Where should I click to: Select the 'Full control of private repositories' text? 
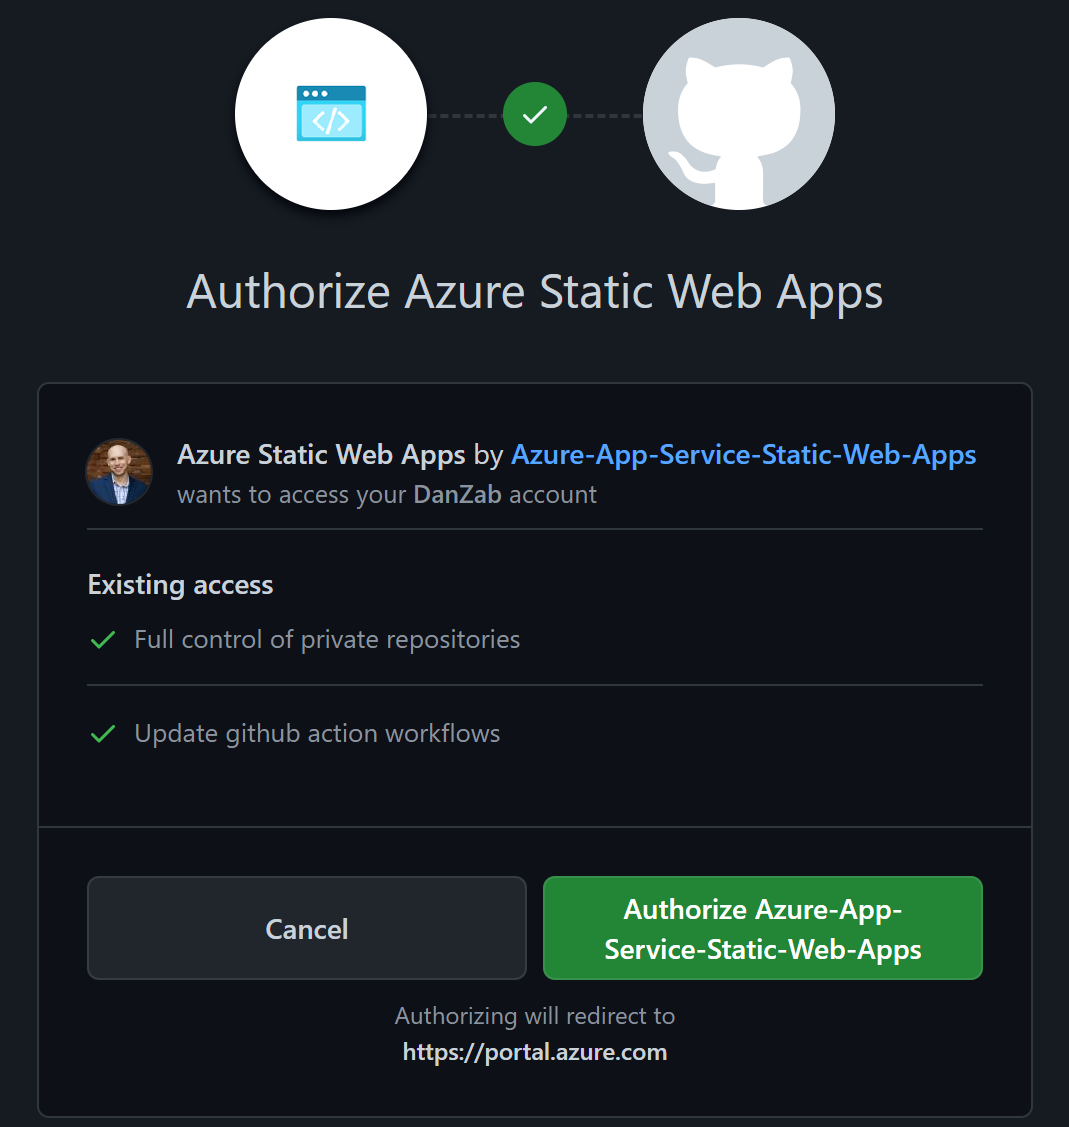coord(327,640)
